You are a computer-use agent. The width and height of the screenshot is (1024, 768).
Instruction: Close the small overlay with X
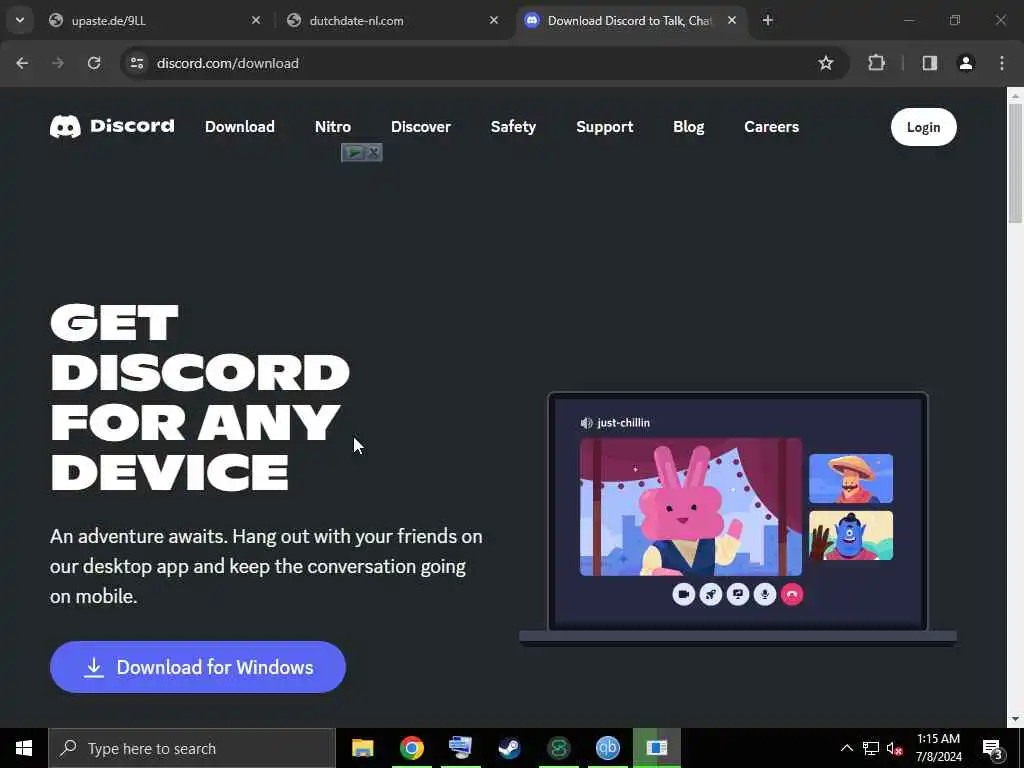point(373,152)
